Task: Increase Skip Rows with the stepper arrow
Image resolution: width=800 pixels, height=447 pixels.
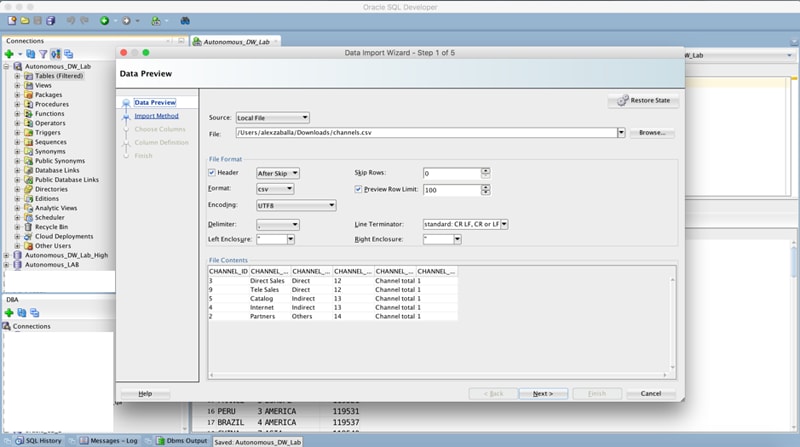Action: pos(485,170)
